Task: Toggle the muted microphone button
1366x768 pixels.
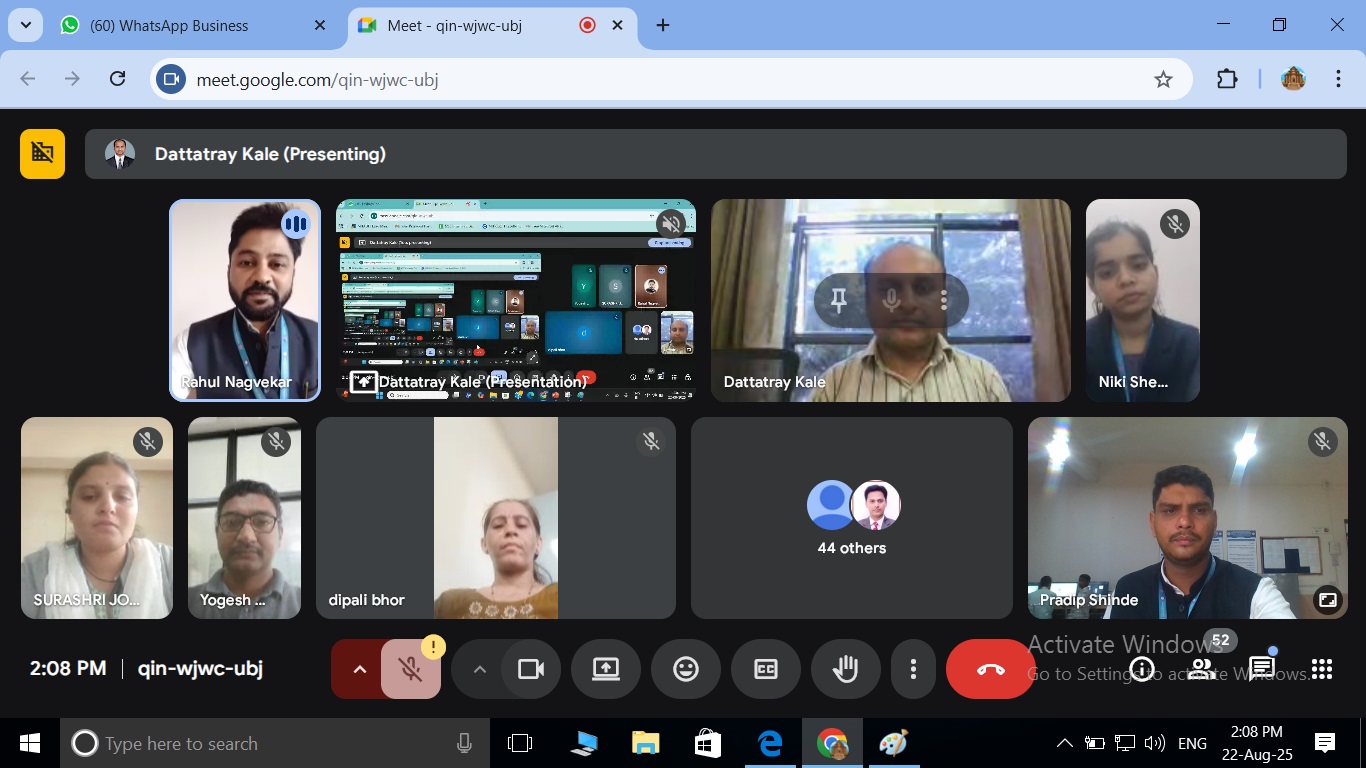Action: [x=411, y=669]
